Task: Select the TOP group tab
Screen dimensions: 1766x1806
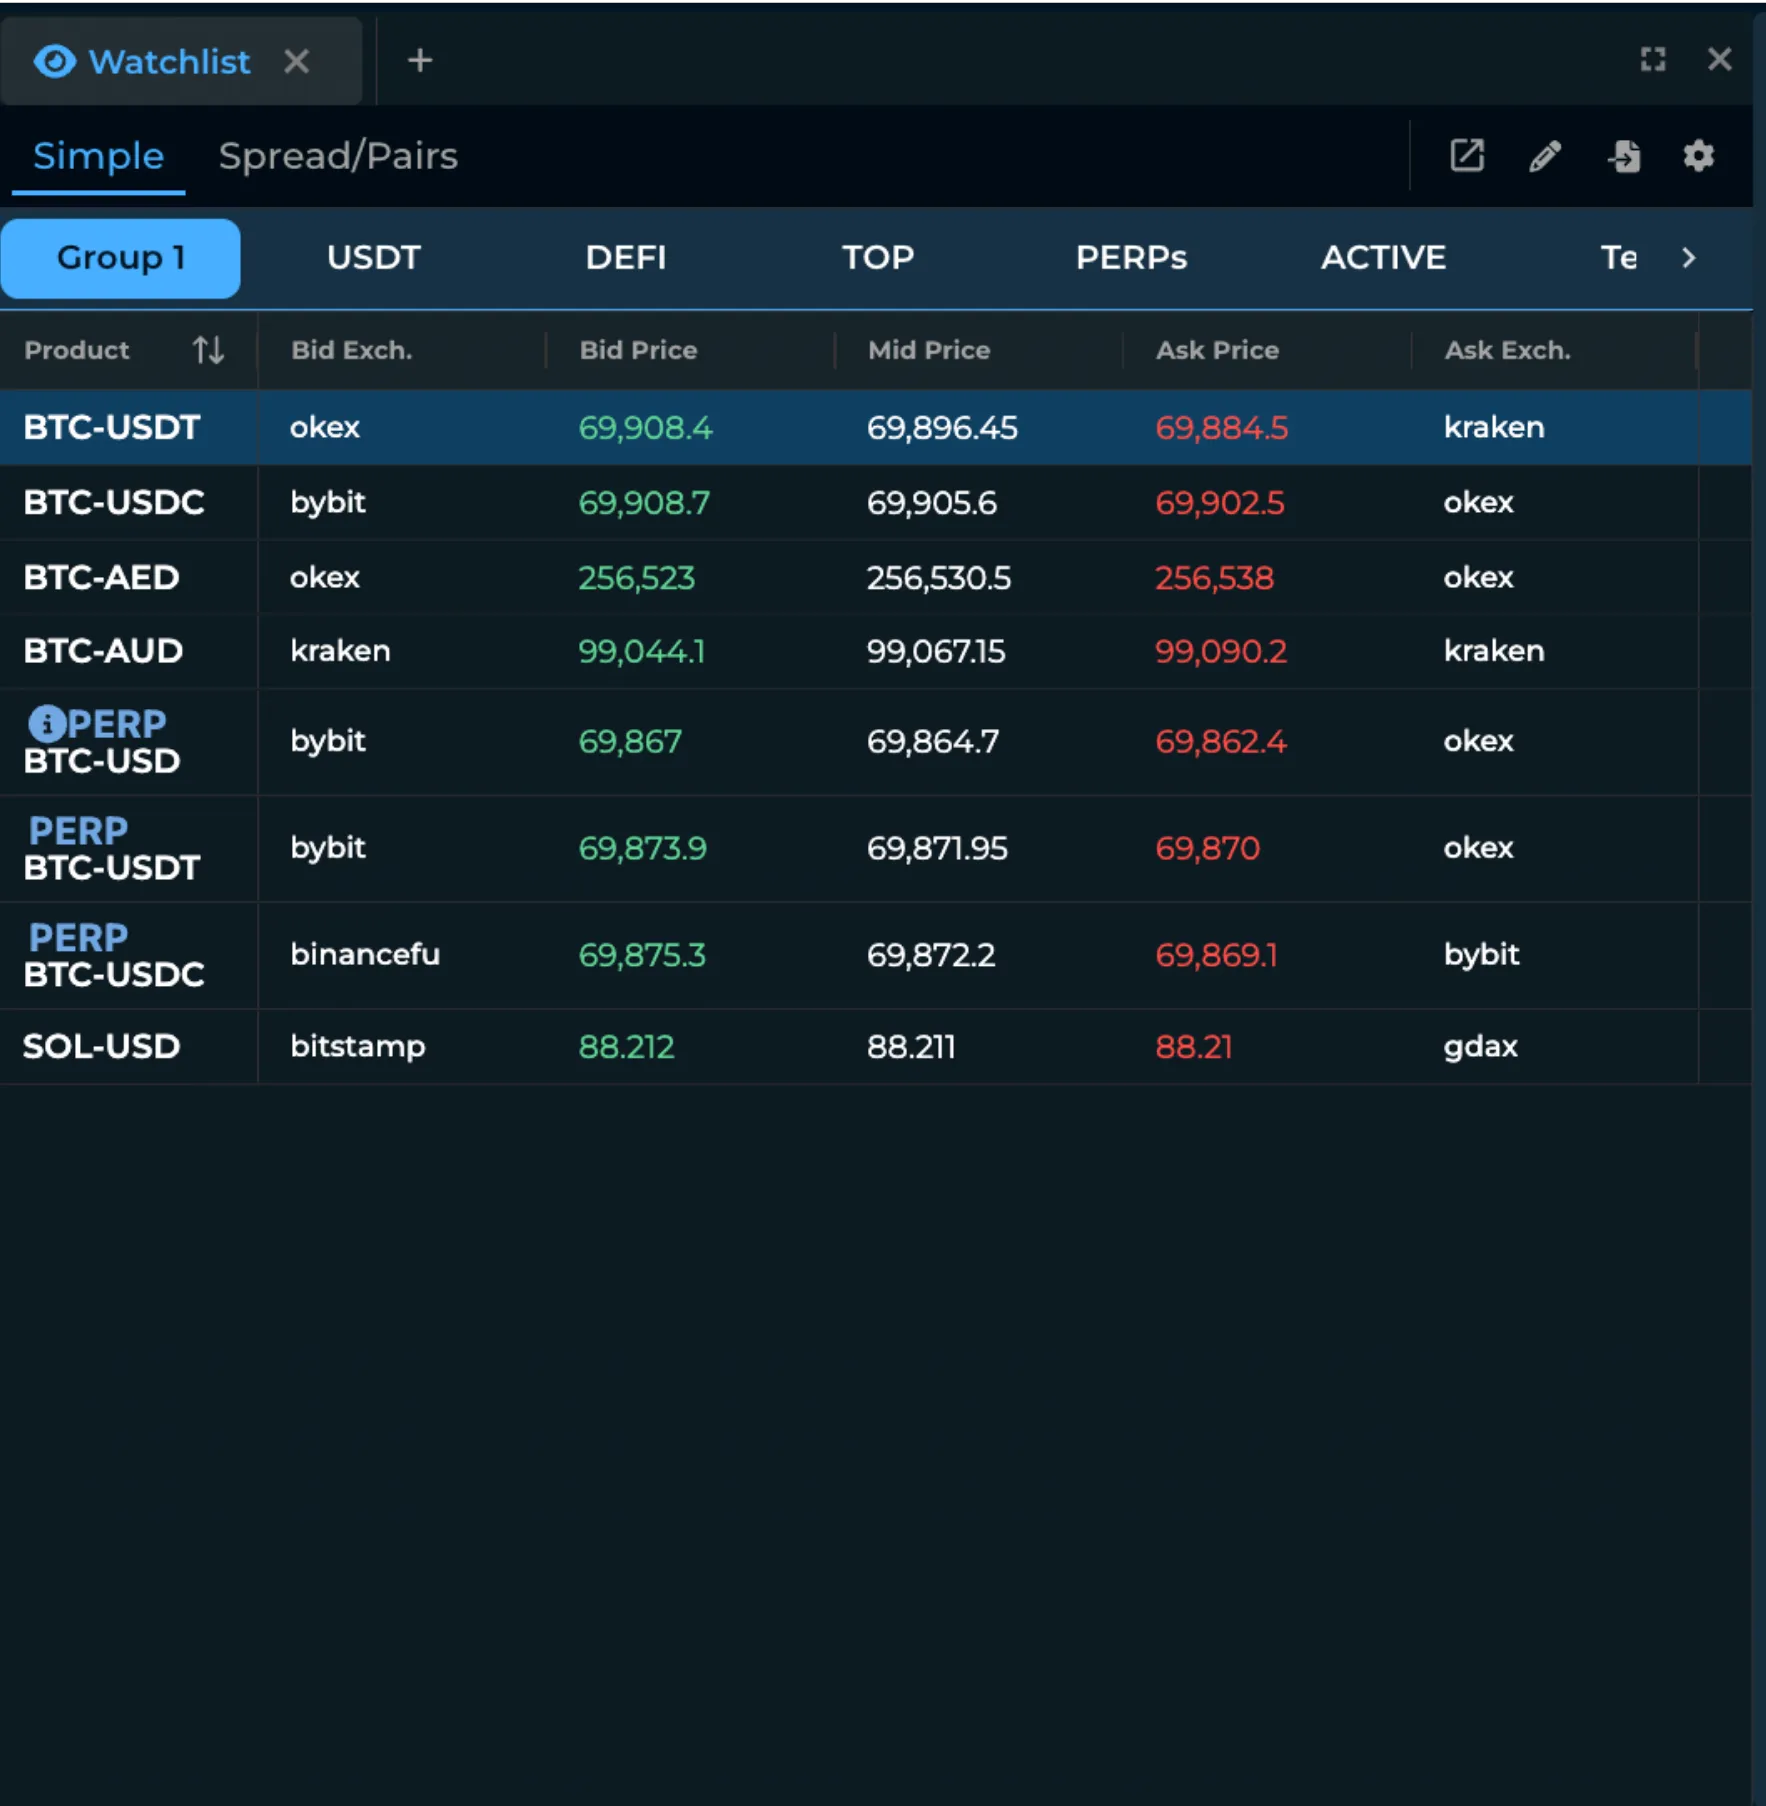Action: (878, 258)
